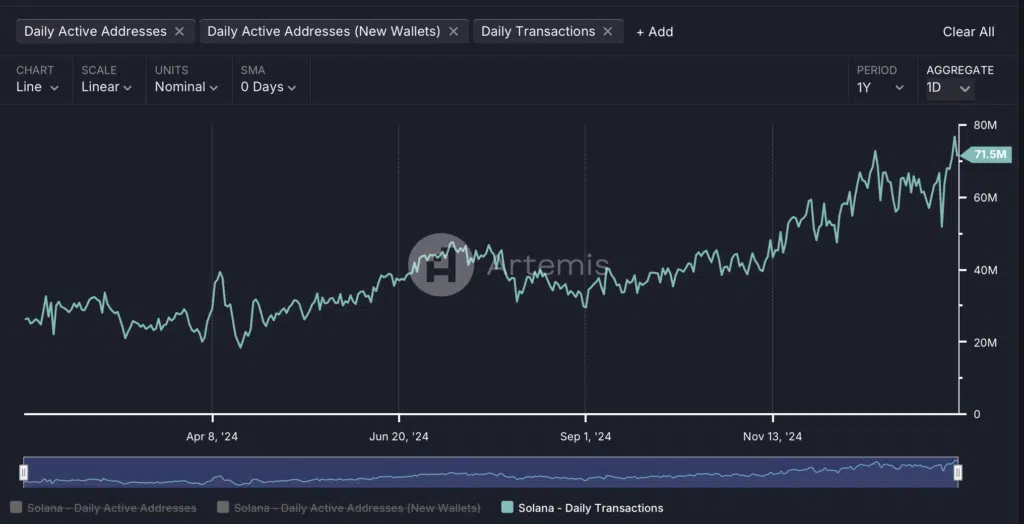This screenshot has height=524, width=1024.
Task: Click the + Add metric button
Action: click(655, 32)
